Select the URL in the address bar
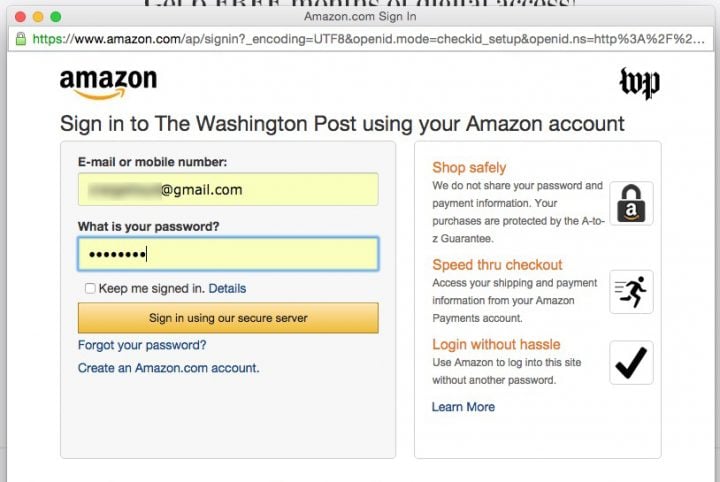Viewport: 720px width, 482px height. (x=368, y=39)
